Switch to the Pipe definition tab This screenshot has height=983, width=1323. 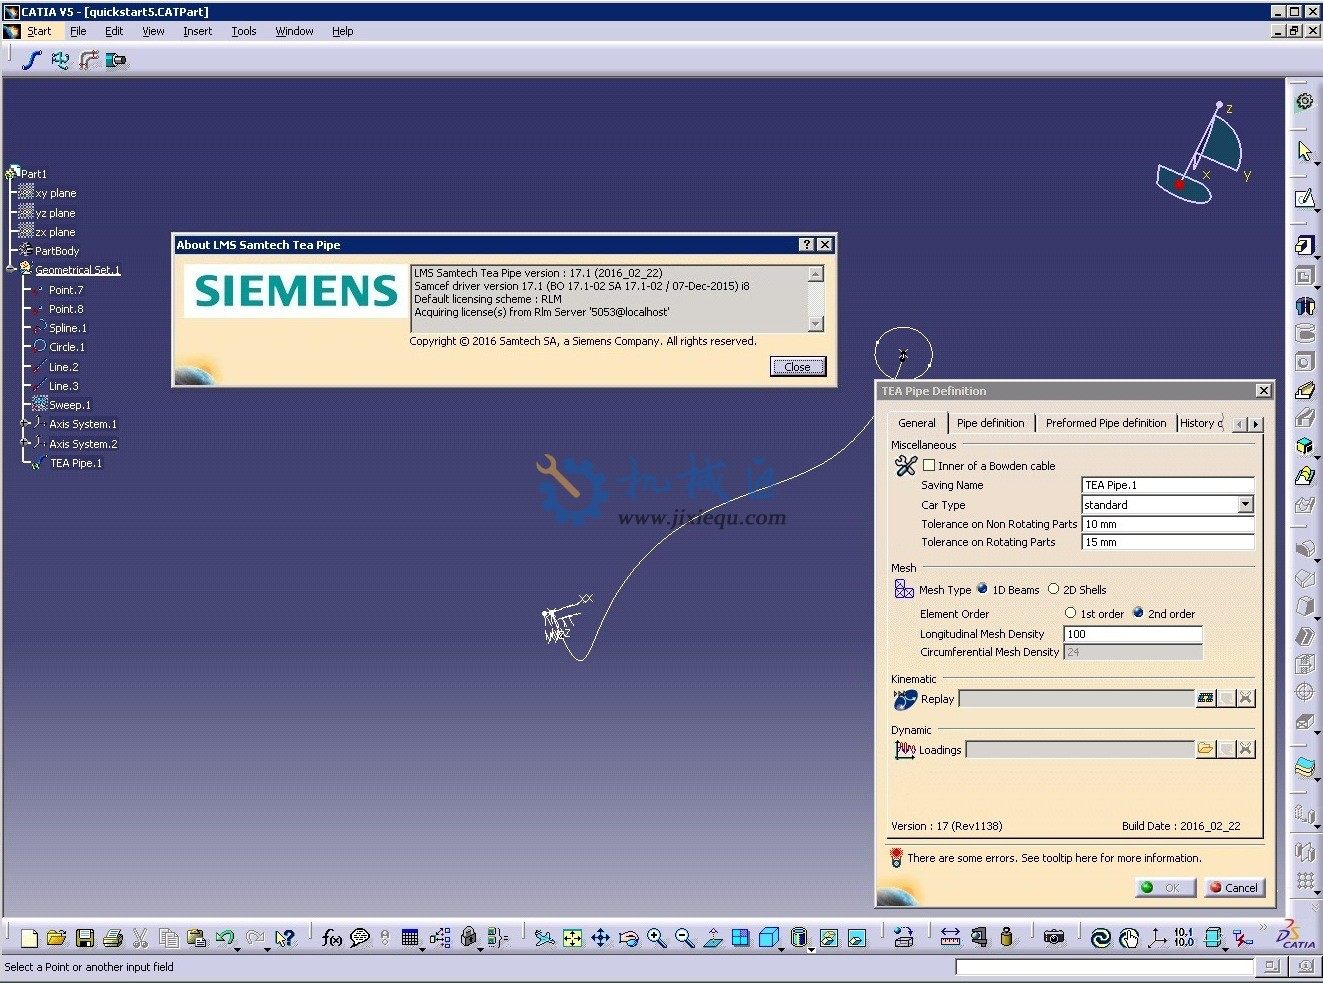tap(990, 423)
